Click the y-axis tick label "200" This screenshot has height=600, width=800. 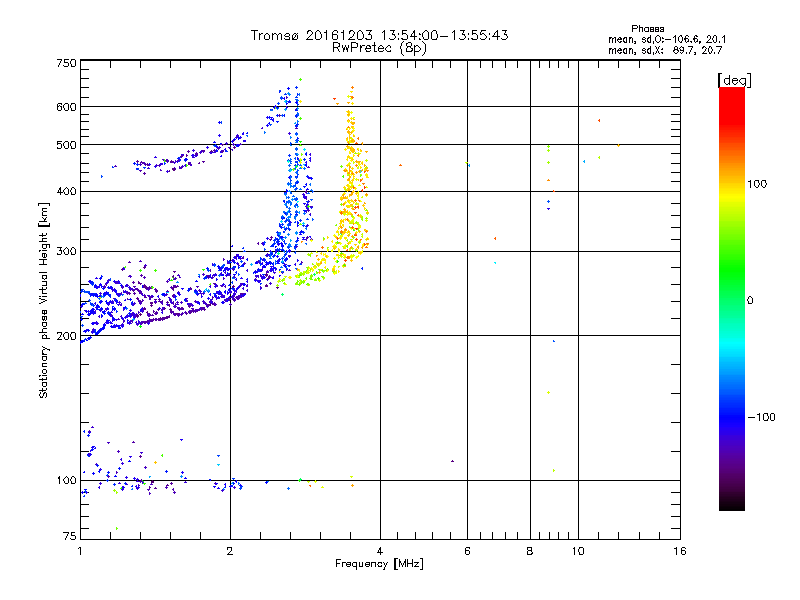coord(66,336)
